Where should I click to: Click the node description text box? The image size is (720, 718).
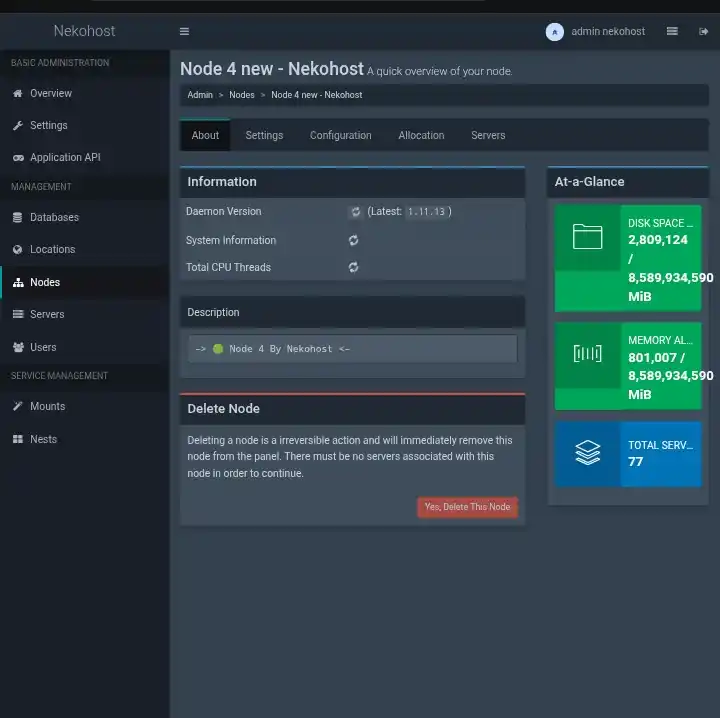(352, 349)
